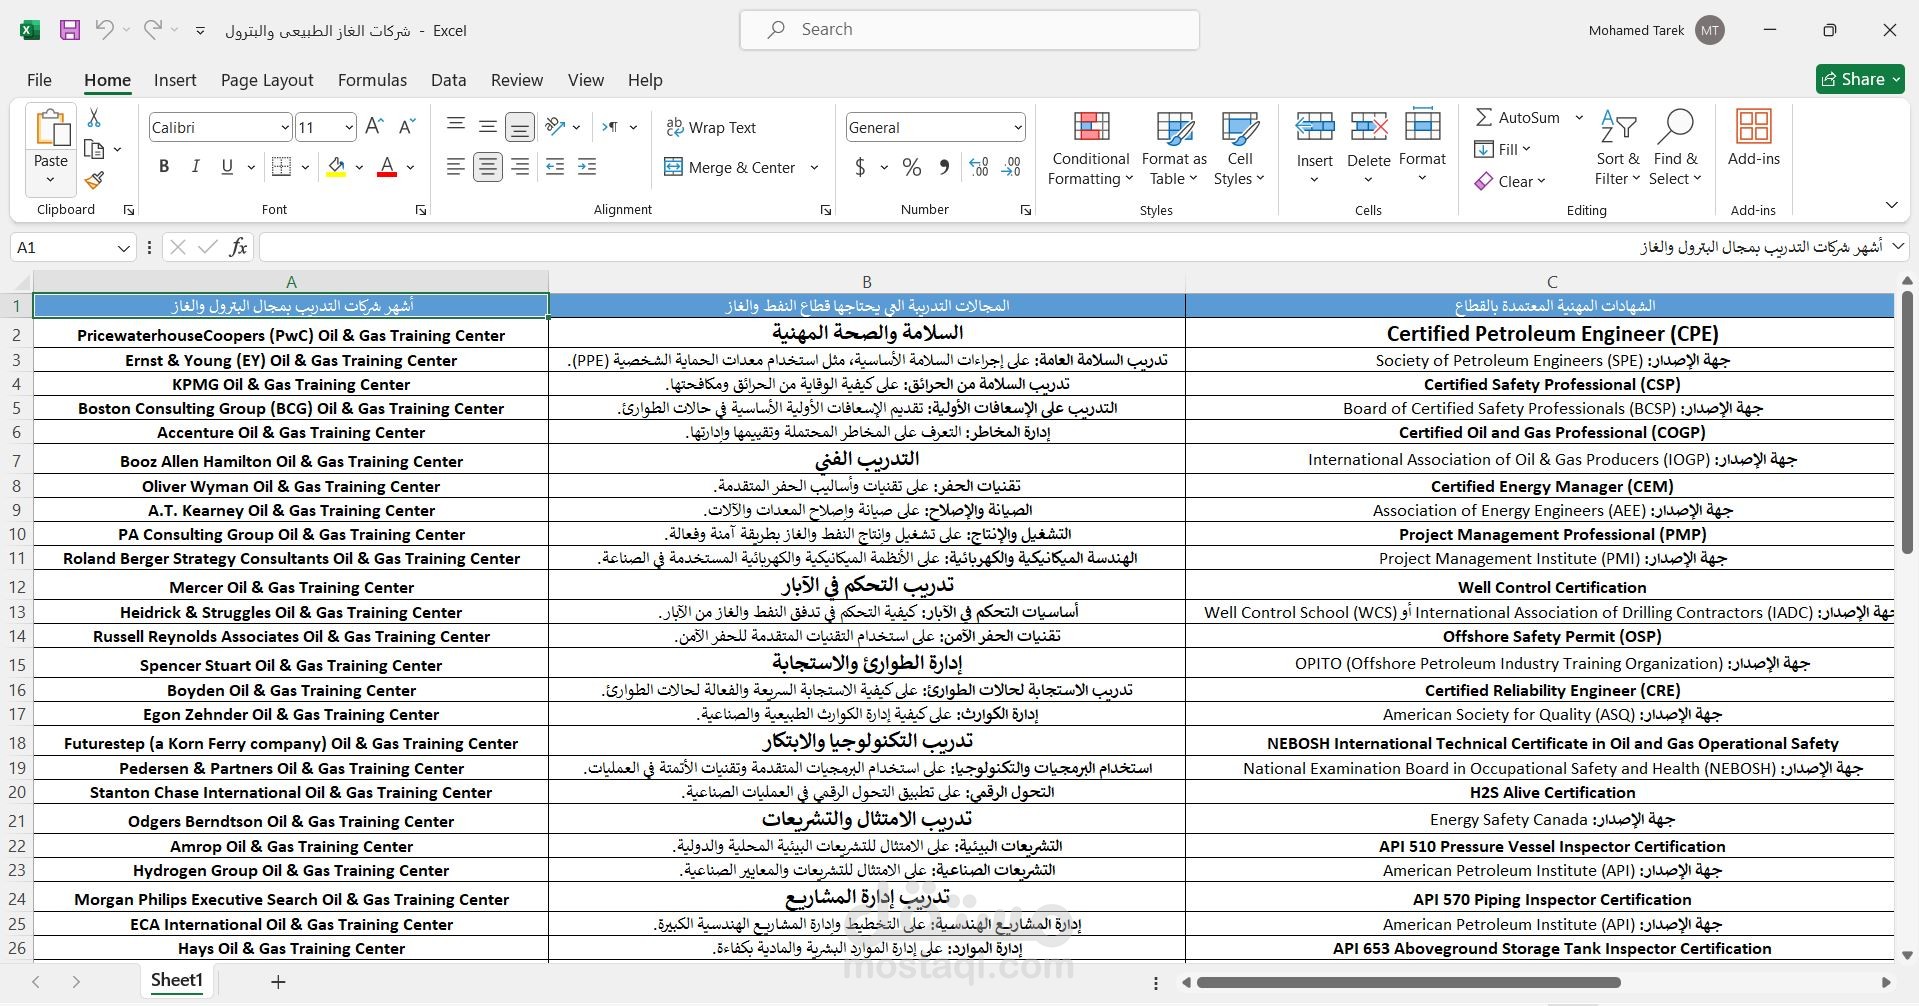Open the Formulas tab
The image size is (1919, 1006).
tap(372, 80)
